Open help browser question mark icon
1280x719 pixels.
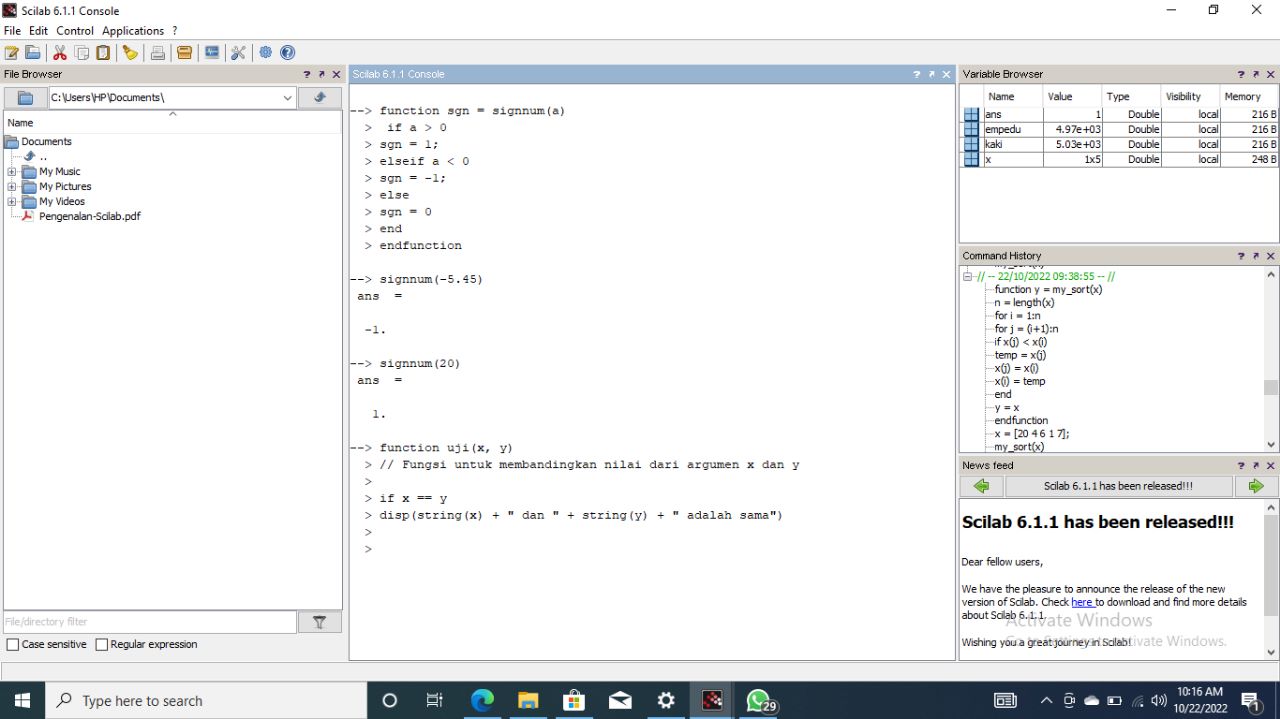(x=288, y=53)
